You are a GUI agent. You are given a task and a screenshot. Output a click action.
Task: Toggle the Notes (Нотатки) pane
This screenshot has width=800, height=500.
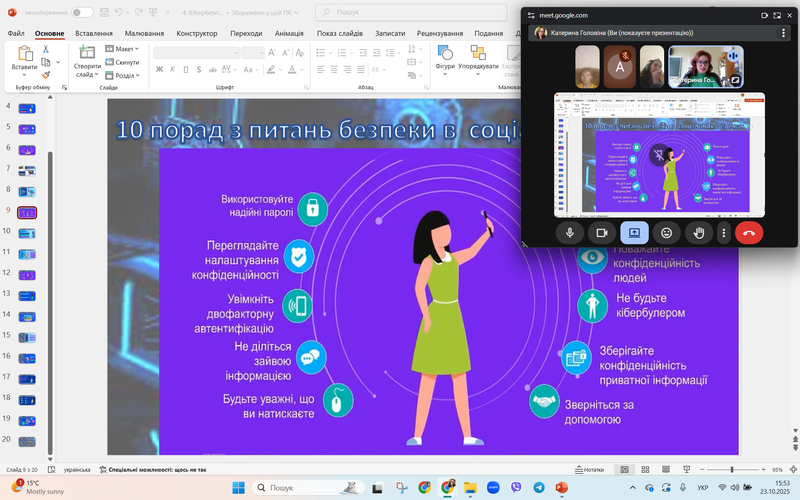tap(588, 469)
